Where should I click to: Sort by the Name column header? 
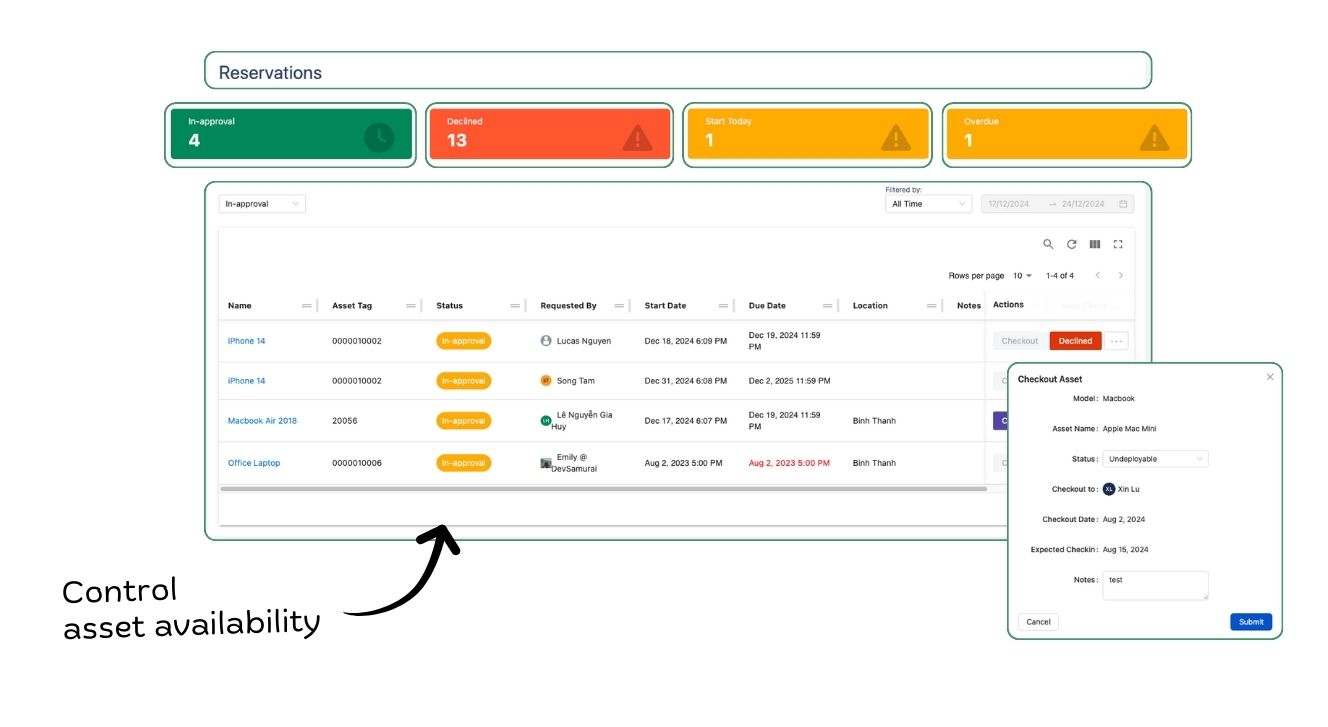click(240, 306)
